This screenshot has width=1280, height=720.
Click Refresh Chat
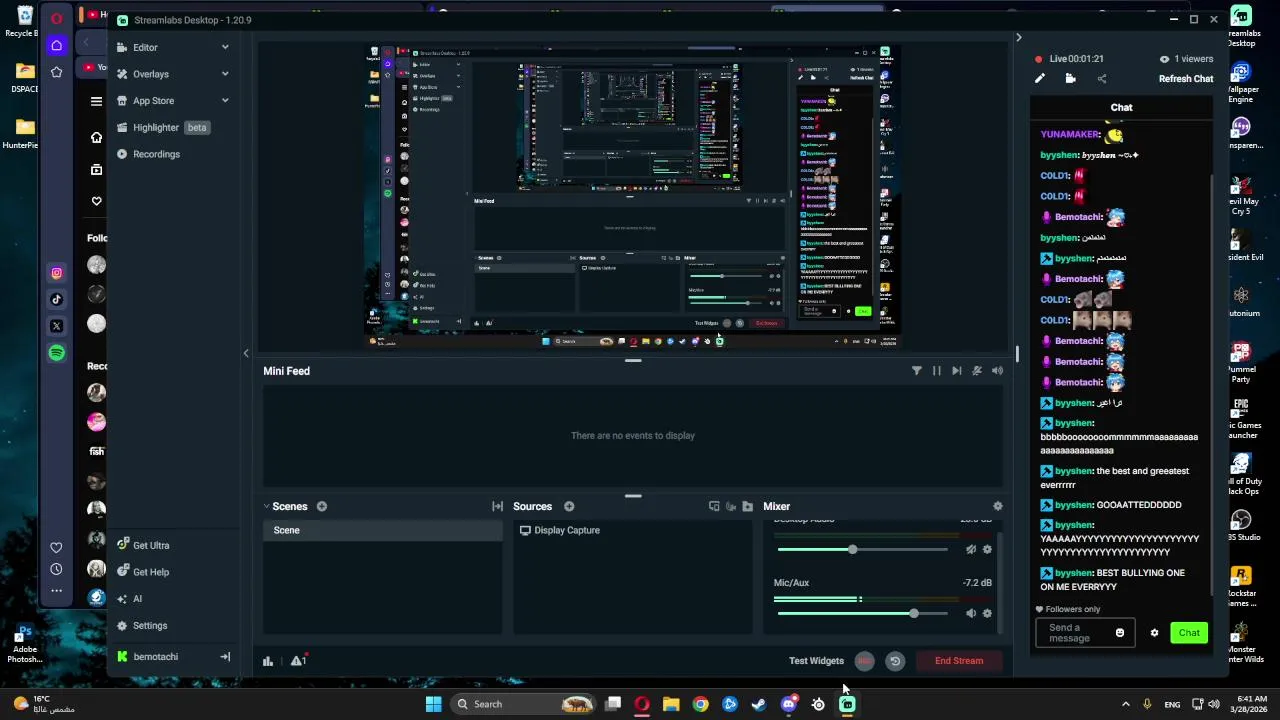(1186, 79)
